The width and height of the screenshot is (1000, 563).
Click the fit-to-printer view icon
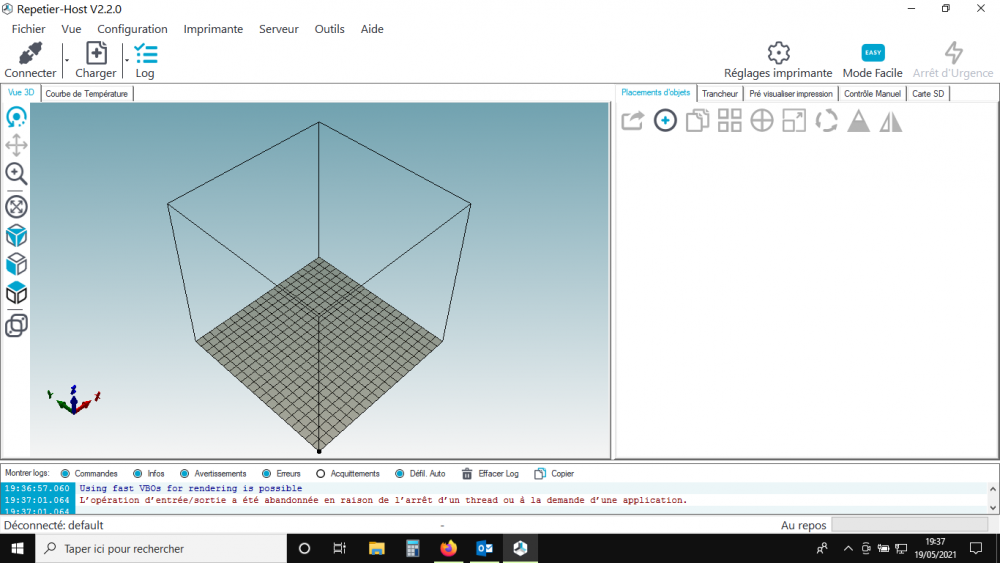pyautogui.click(x=17, y=207)
